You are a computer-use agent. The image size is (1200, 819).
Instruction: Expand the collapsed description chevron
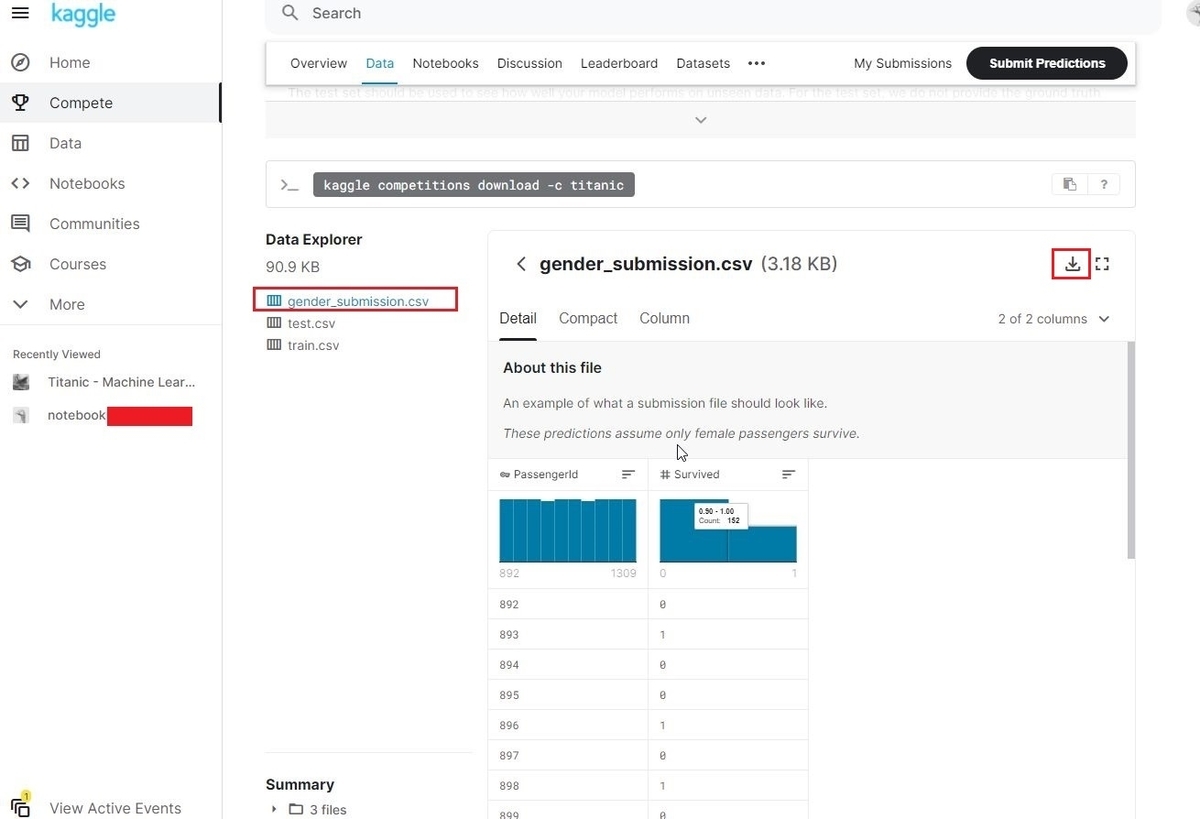pyautogui.click(x=700, y=120)
